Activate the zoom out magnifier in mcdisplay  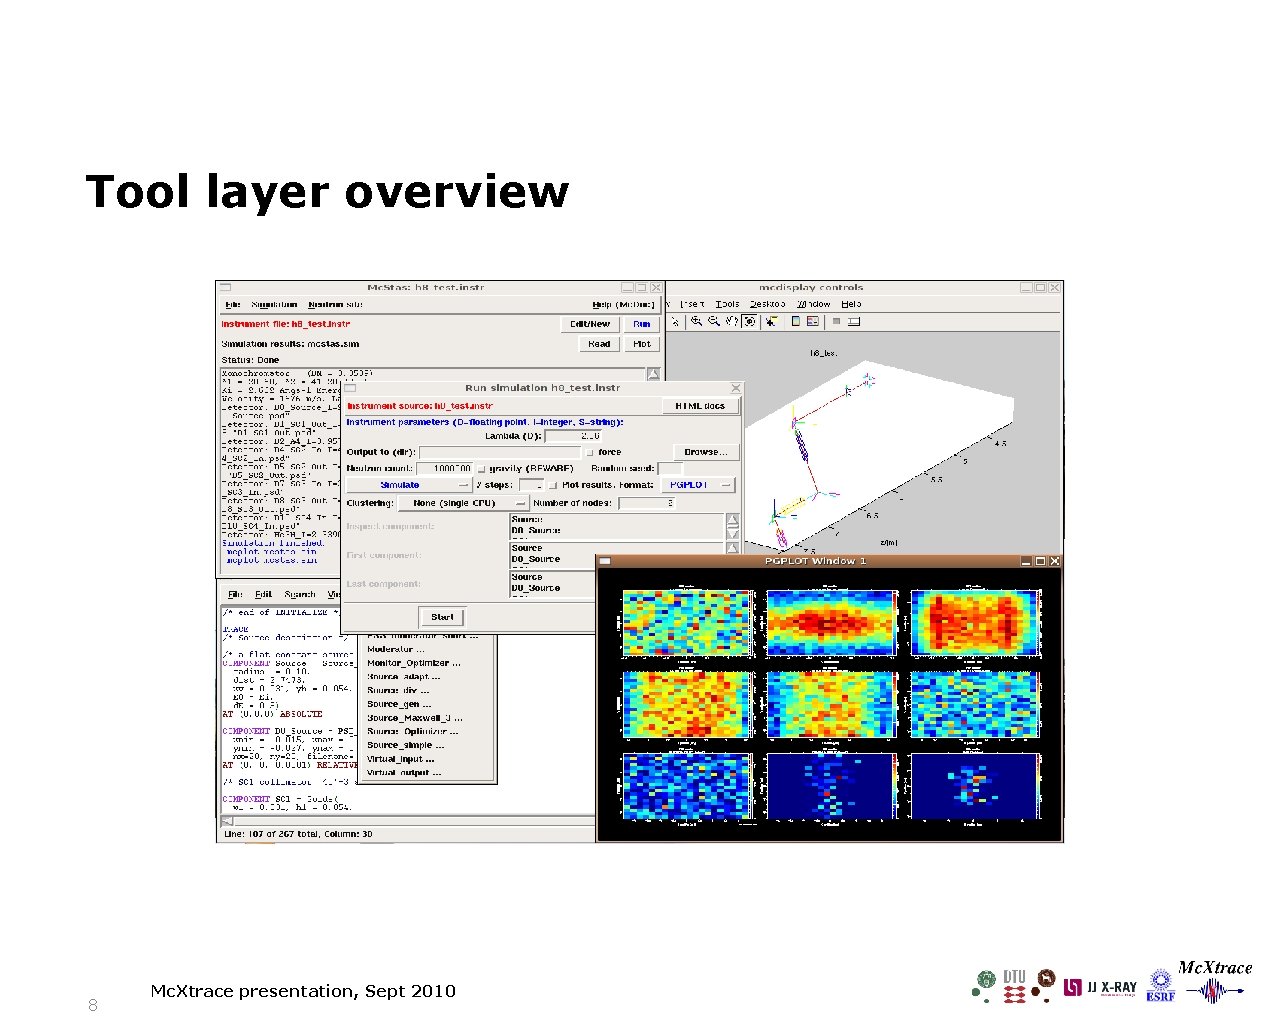714,322
